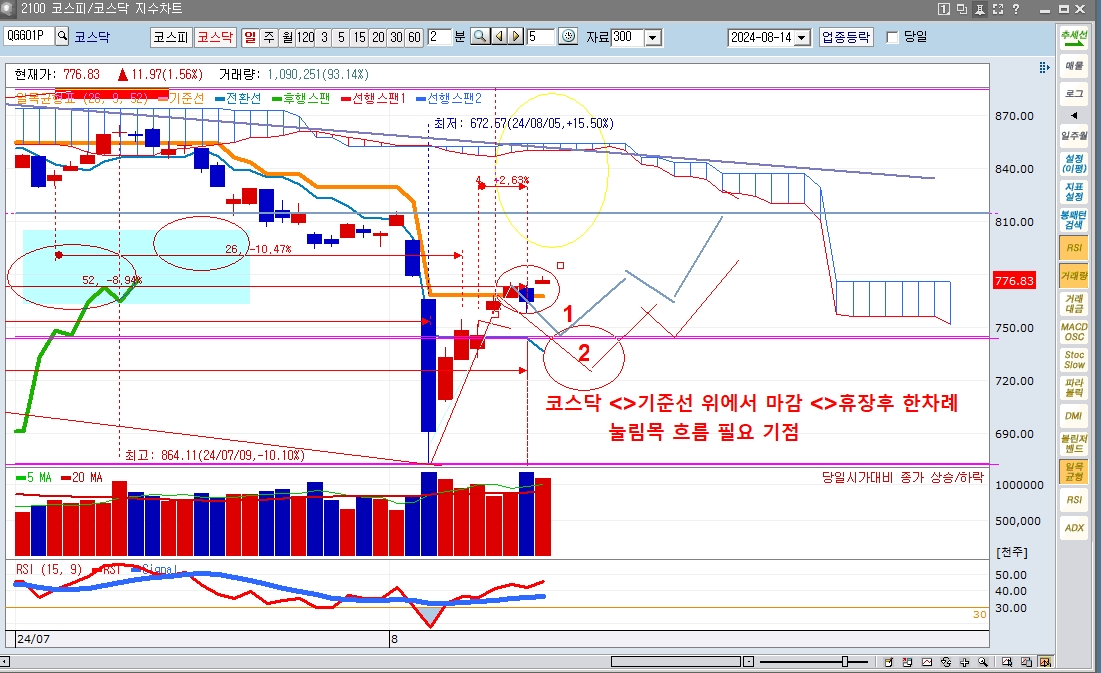Adjust the bottom chart zoom slider handle
The height and width of the screenshot is (673, 1101).
click(845, 662)
